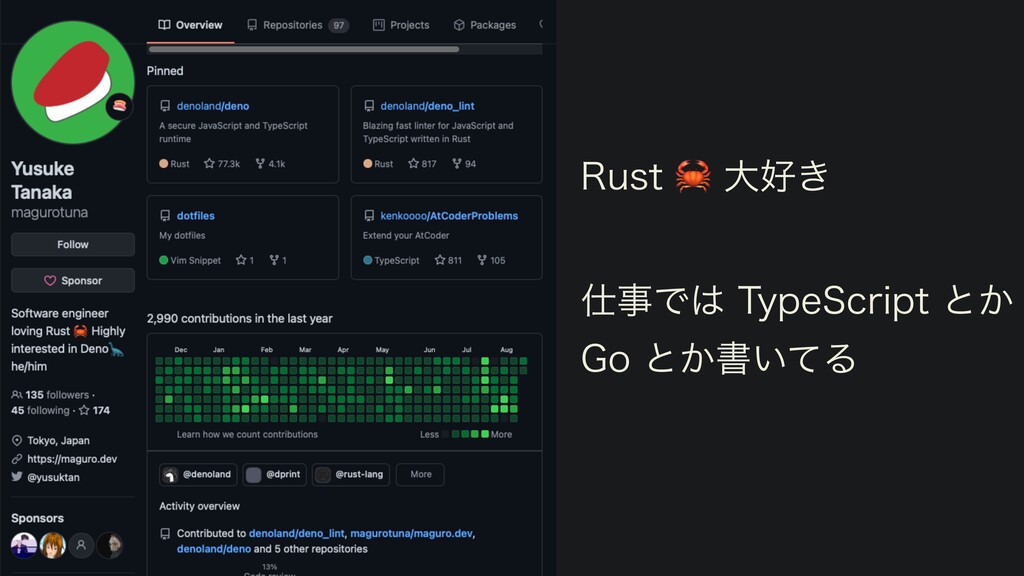Click the fork icon on the dotfiles card

coord(274,260)
